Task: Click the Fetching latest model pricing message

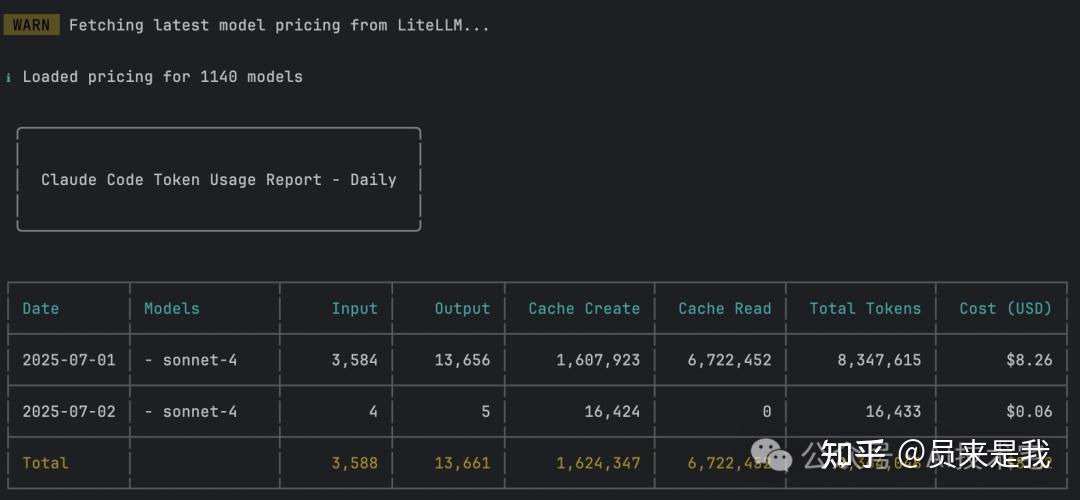Action: 279,25
